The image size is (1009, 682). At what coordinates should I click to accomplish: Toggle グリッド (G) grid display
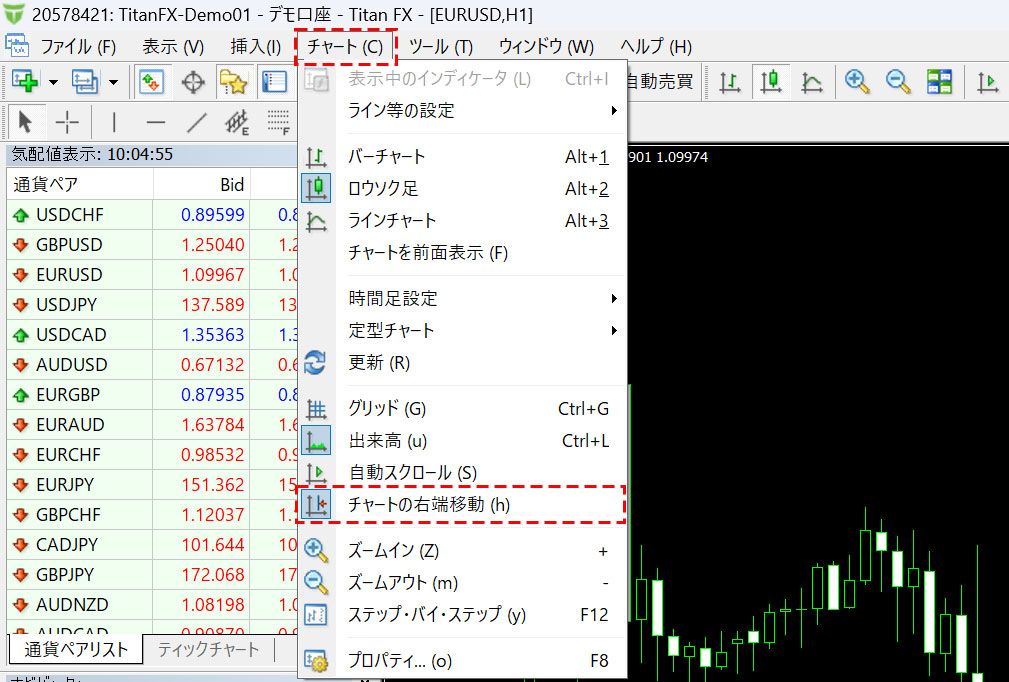click(x=386, y=408)
